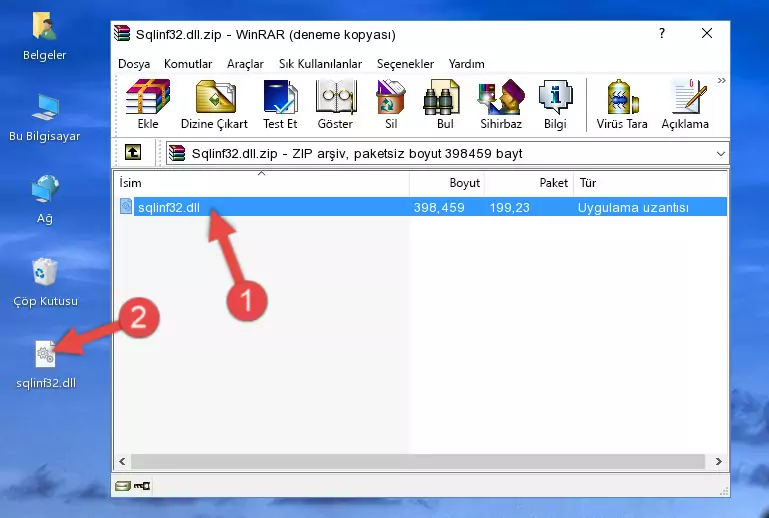Viewport: 769px width, 518px height.
Task: Close the WinRAR window
Action: coord(707,33)
